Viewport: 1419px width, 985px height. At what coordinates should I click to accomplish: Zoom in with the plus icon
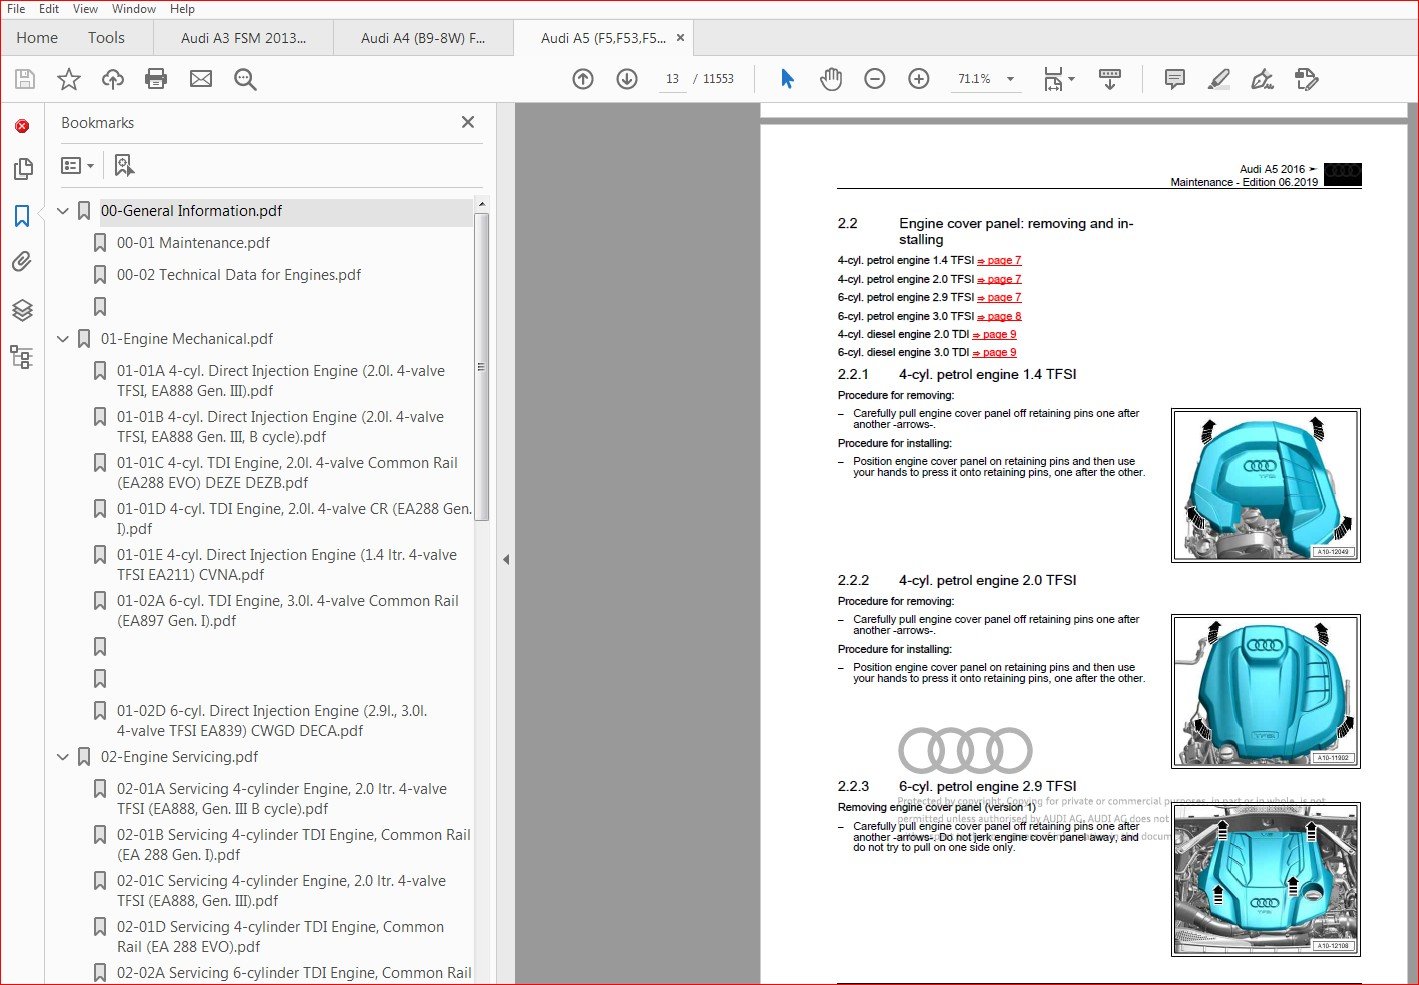[x=919, y=79]
